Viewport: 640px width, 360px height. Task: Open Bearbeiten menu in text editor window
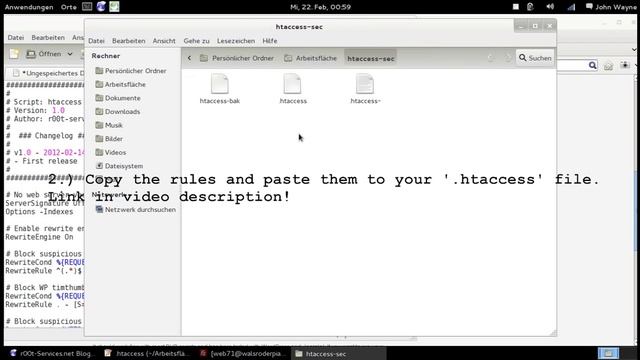48,37
